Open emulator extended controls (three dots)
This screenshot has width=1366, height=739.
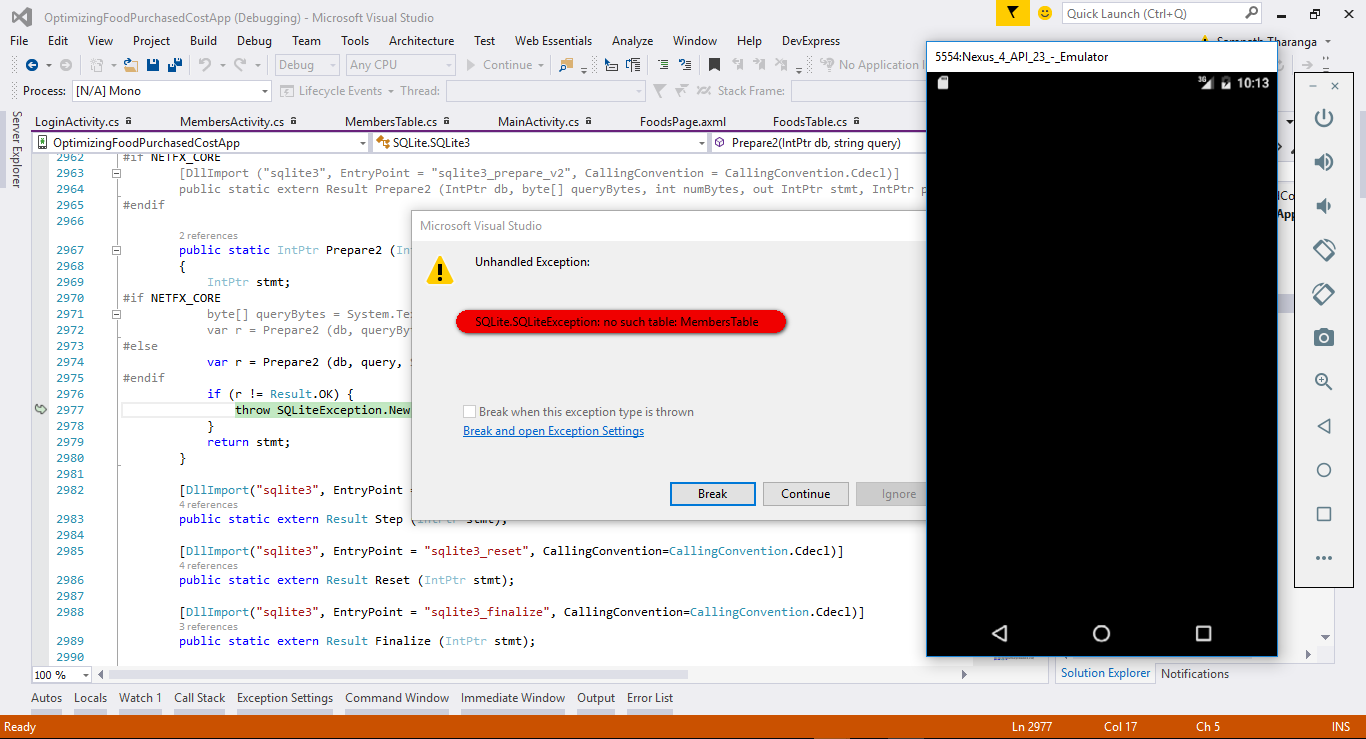(1324, 558)
